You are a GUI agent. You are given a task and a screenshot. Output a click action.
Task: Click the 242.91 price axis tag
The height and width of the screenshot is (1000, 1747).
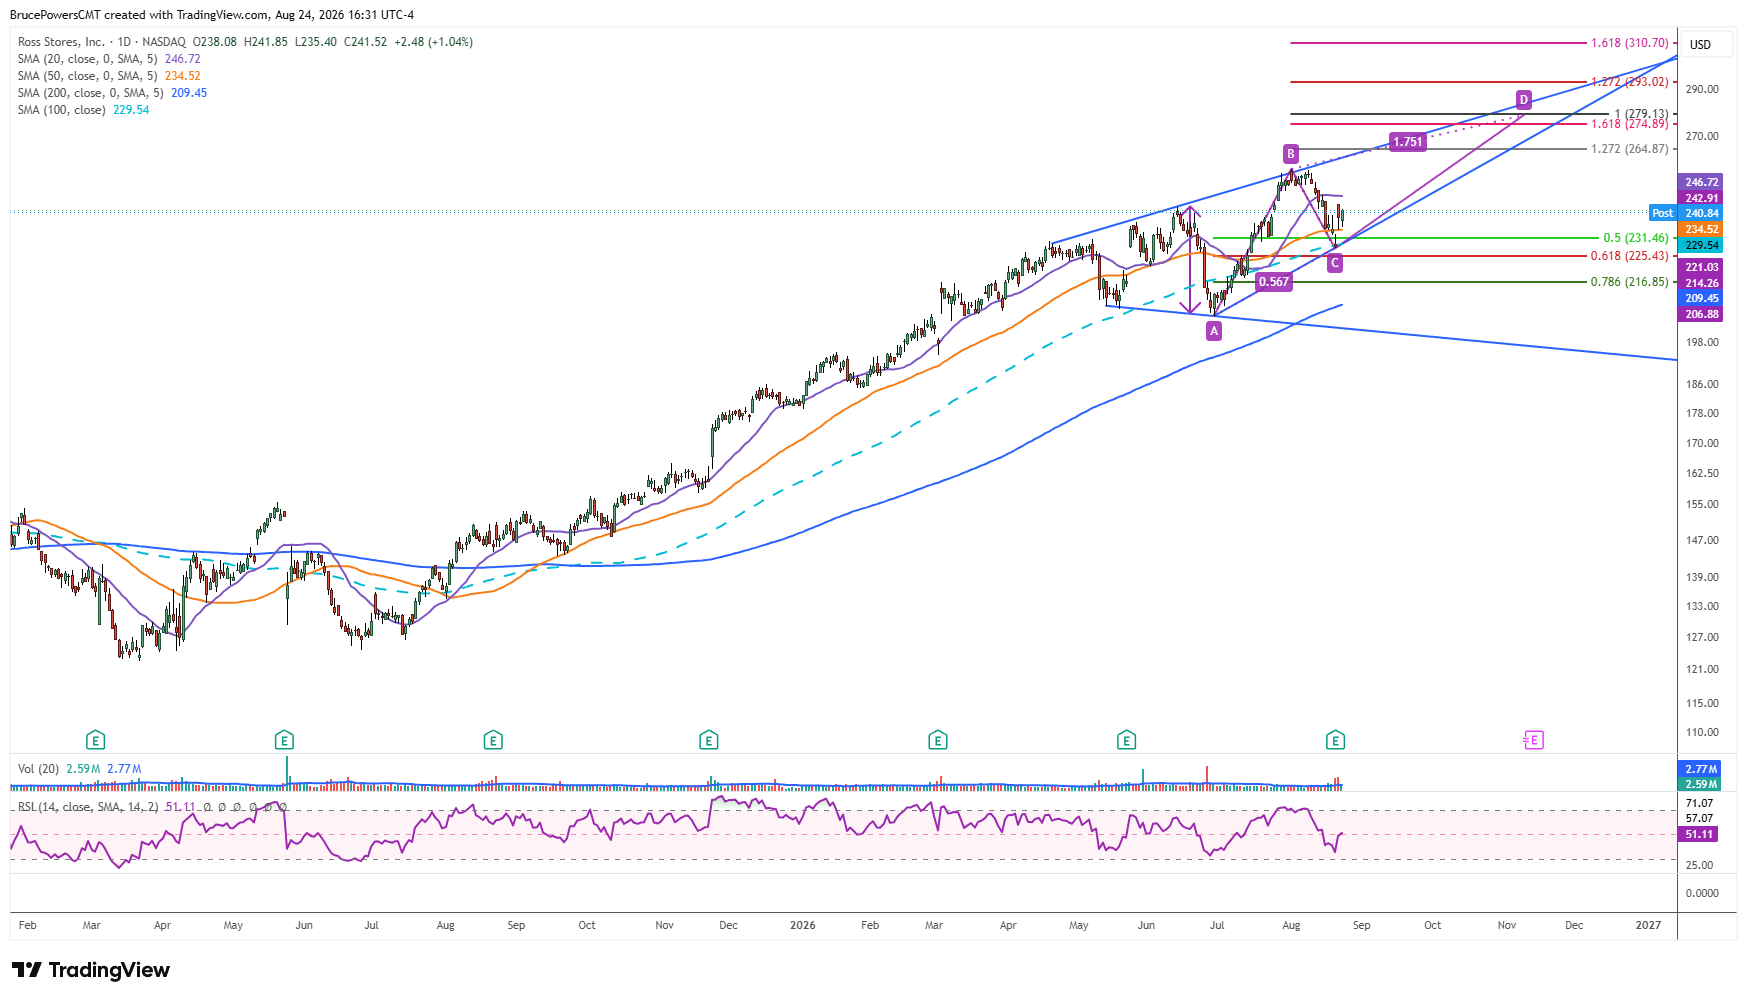click(1701, 198)
